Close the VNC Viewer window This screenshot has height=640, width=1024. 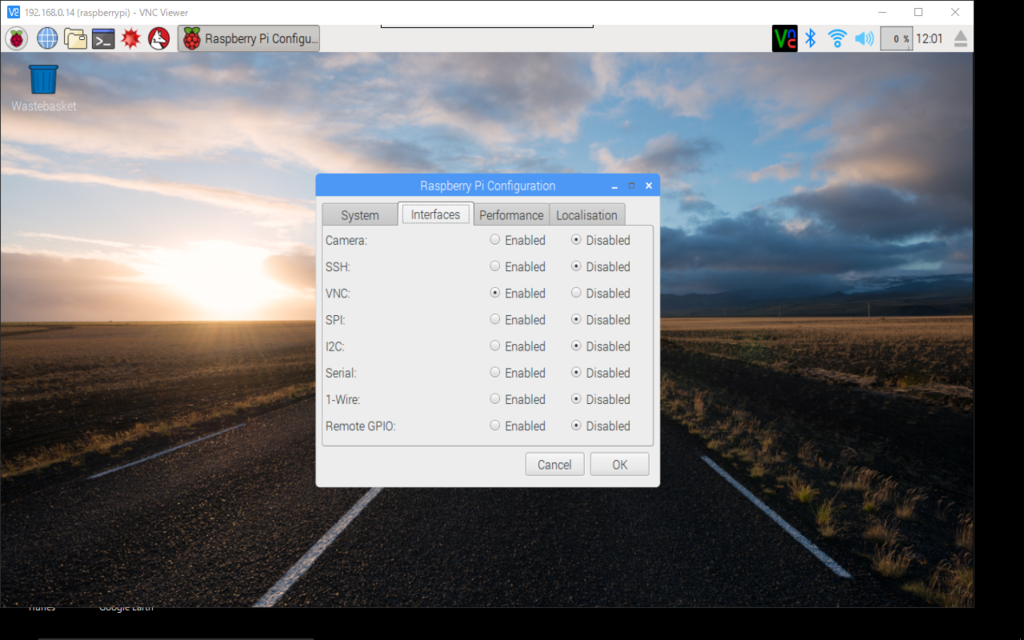click(x=955, y=12)
